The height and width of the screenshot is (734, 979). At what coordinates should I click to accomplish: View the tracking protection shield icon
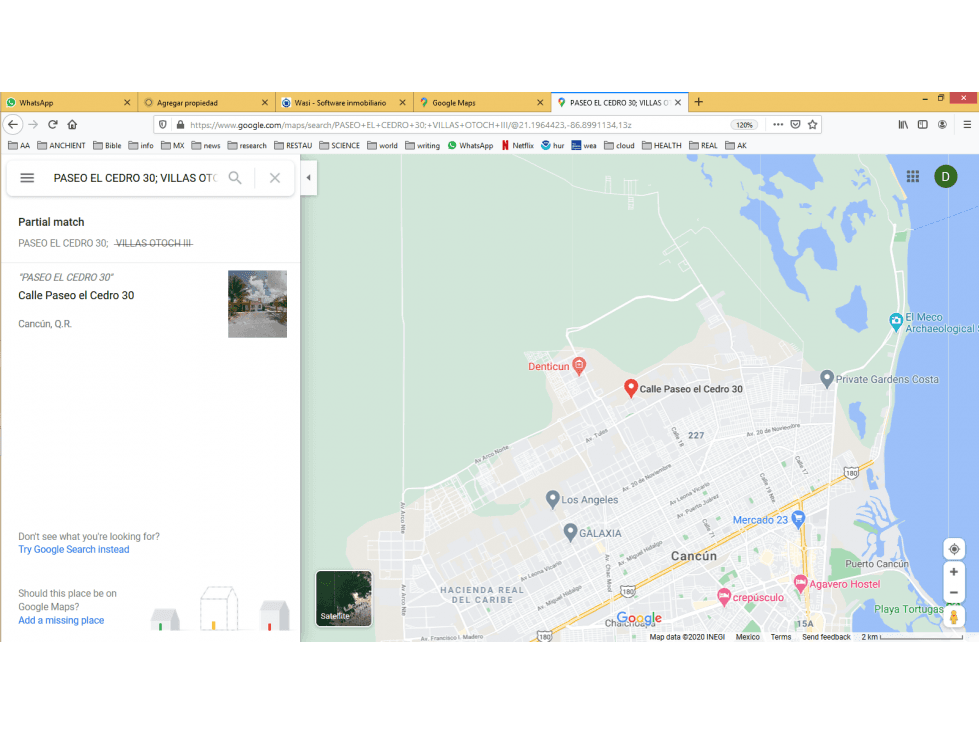pyautogui.click(x=162, y=124)
